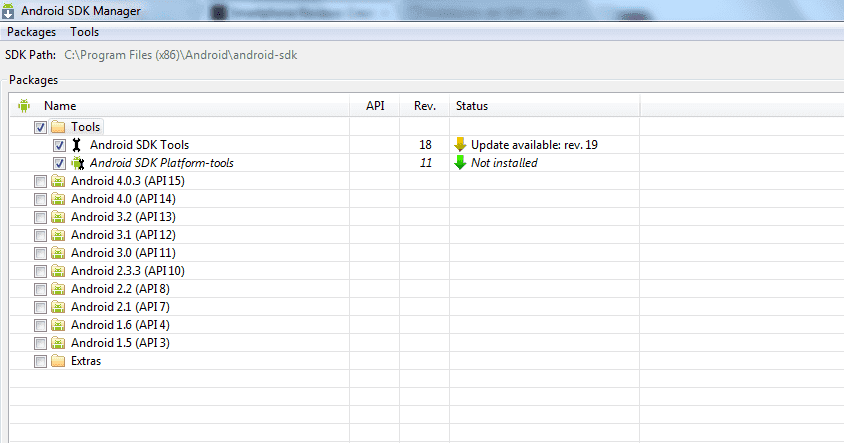Image resolution: width=844 pixels, height=443 pixels.
Task: Select the Android 2.1 (API 7) row label
Action: (x=120, y=307)
